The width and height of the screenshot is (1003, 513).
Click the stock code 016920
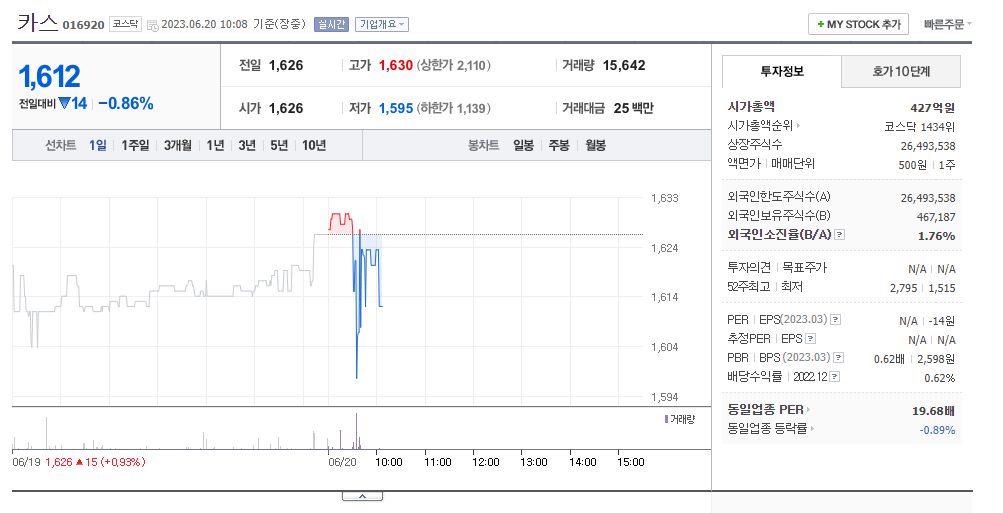(x=83, y=25)
